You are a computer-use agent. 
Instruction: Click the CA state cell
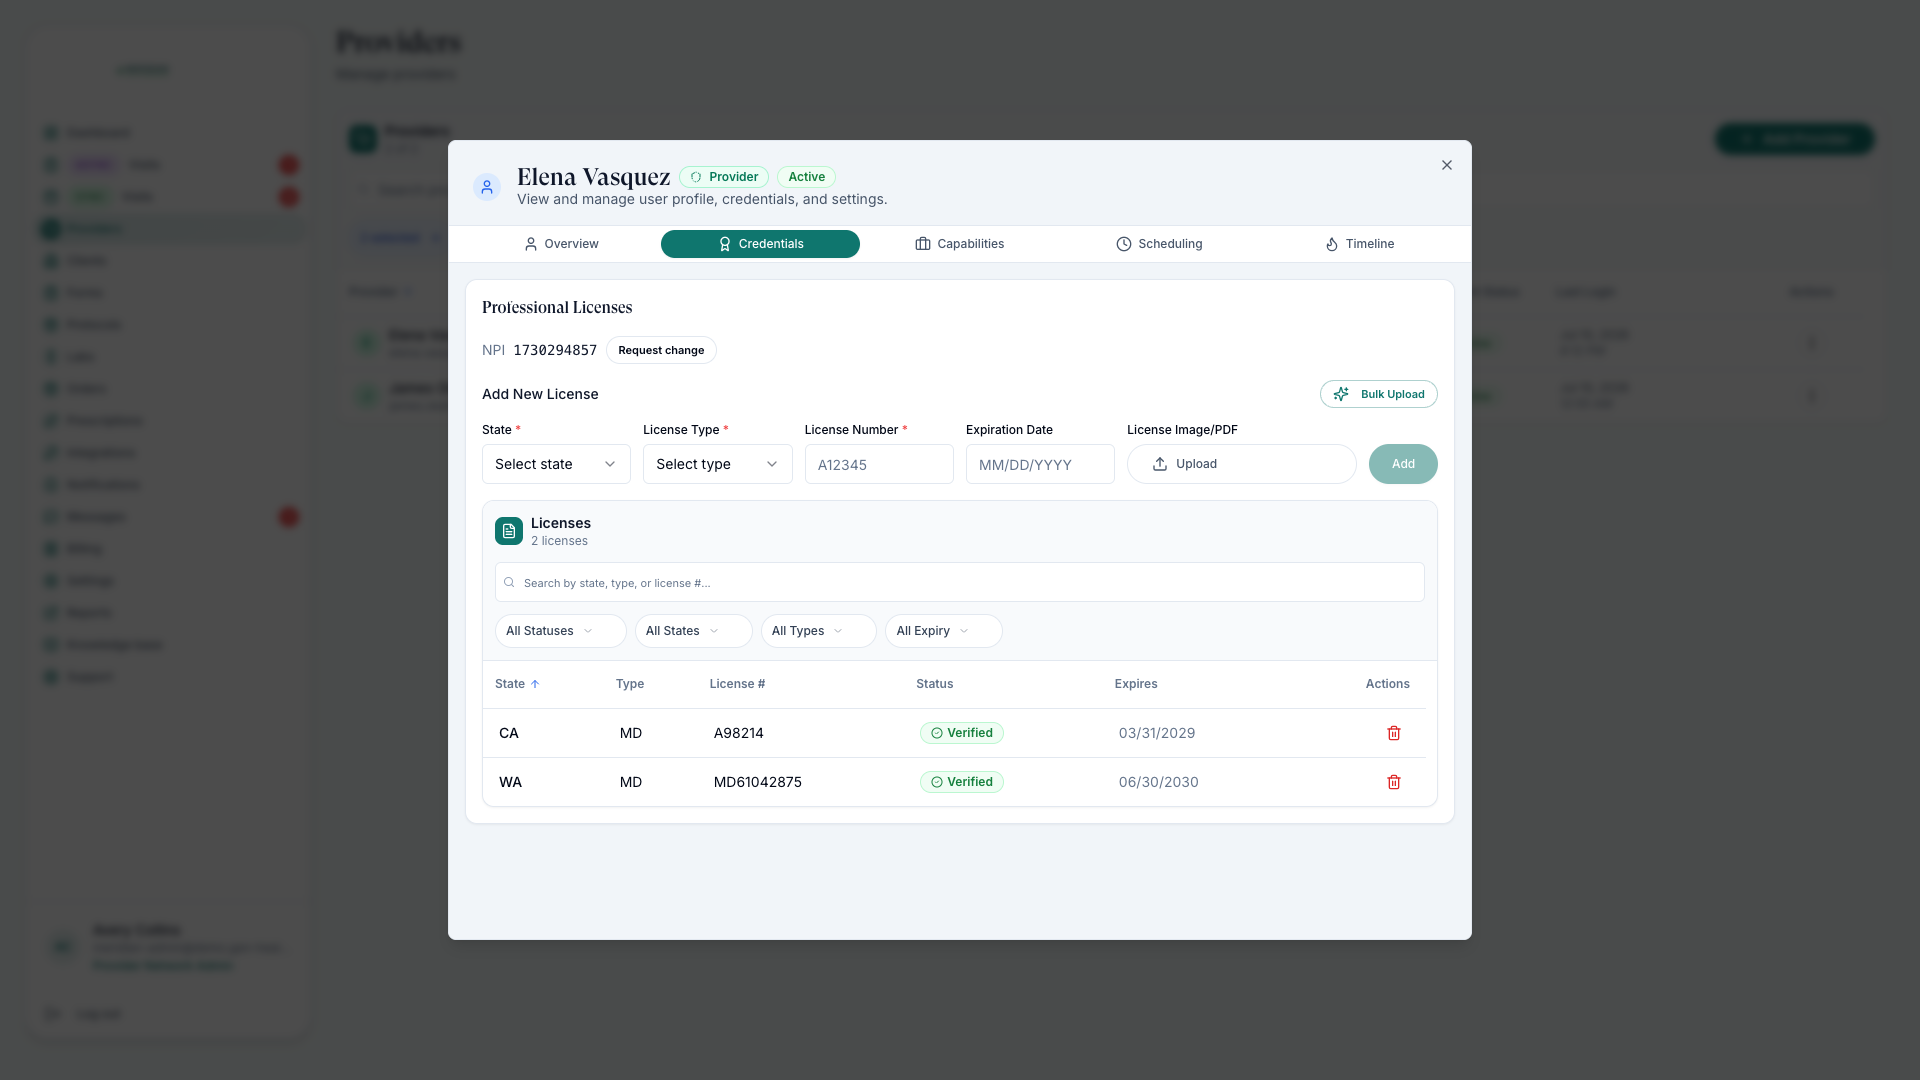[509, 733]
